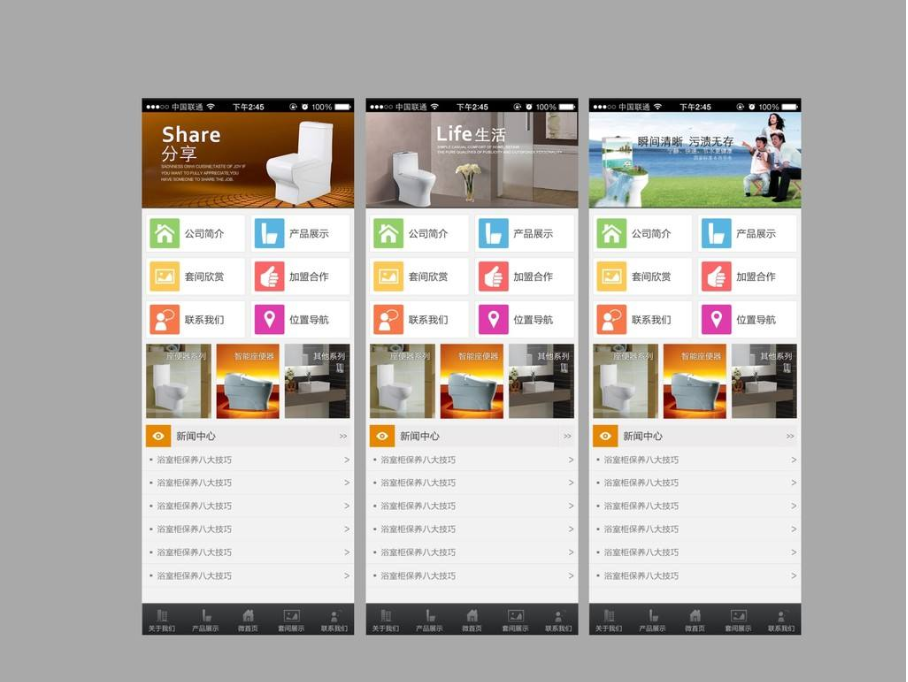908x682 pixels.
Task: Tap magenta 位置导航 pin icon in Share phone
Action: tap(269, 319)
